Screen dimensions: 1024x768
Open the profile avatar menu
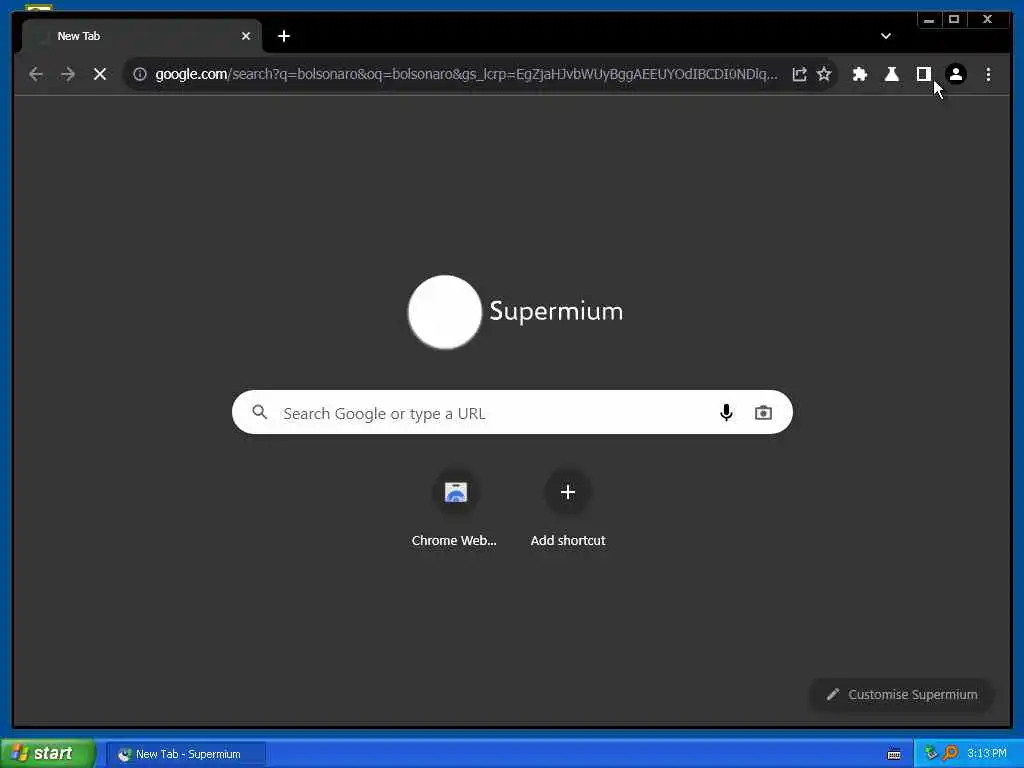[956, 74]
